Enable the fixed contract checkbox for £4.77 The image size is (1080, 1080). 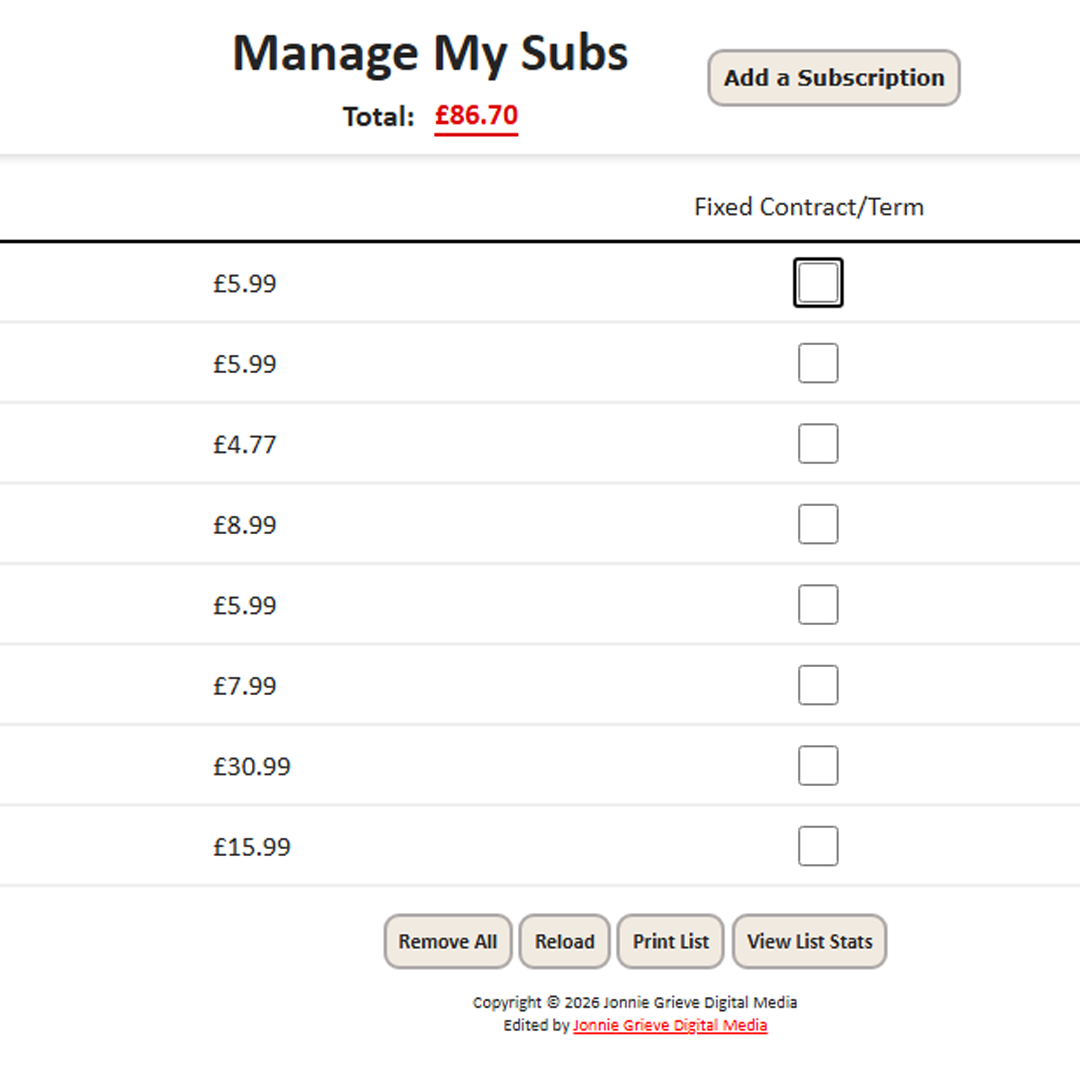tap(818, 444)
